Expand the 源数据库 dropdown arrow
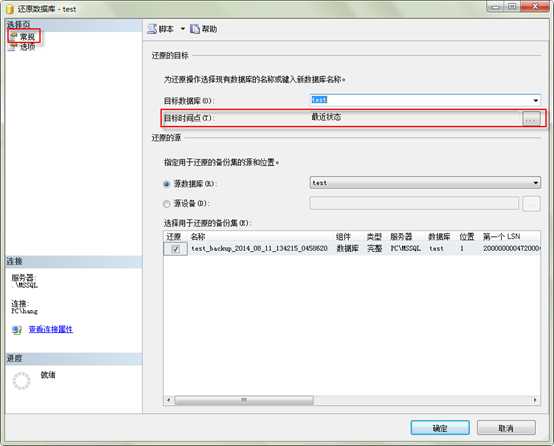The width and height of the screenshot is (554, 446). 536,183
